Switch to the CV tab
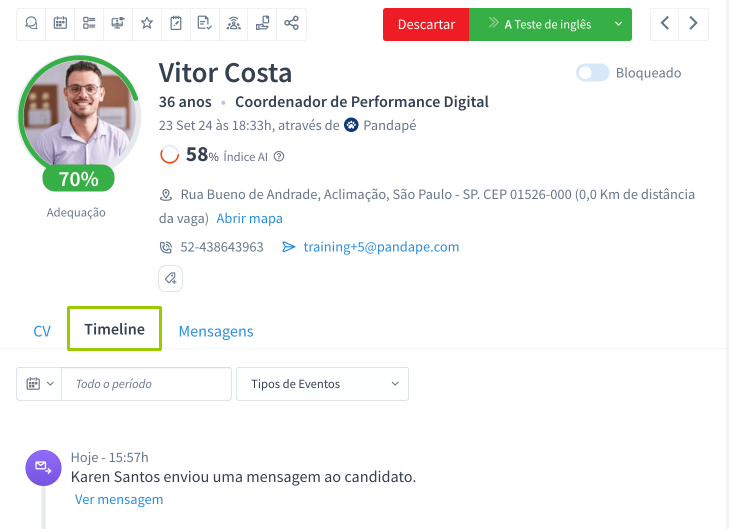 (x=42, y=331)
